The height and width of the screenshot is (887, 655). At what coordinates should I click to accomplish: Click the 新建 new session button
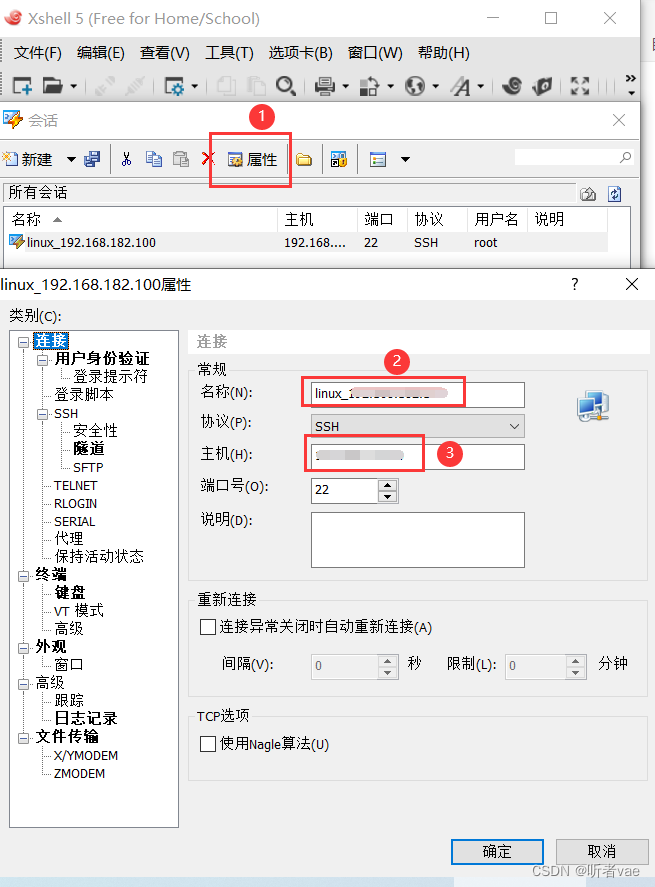[x=28, y=160]
